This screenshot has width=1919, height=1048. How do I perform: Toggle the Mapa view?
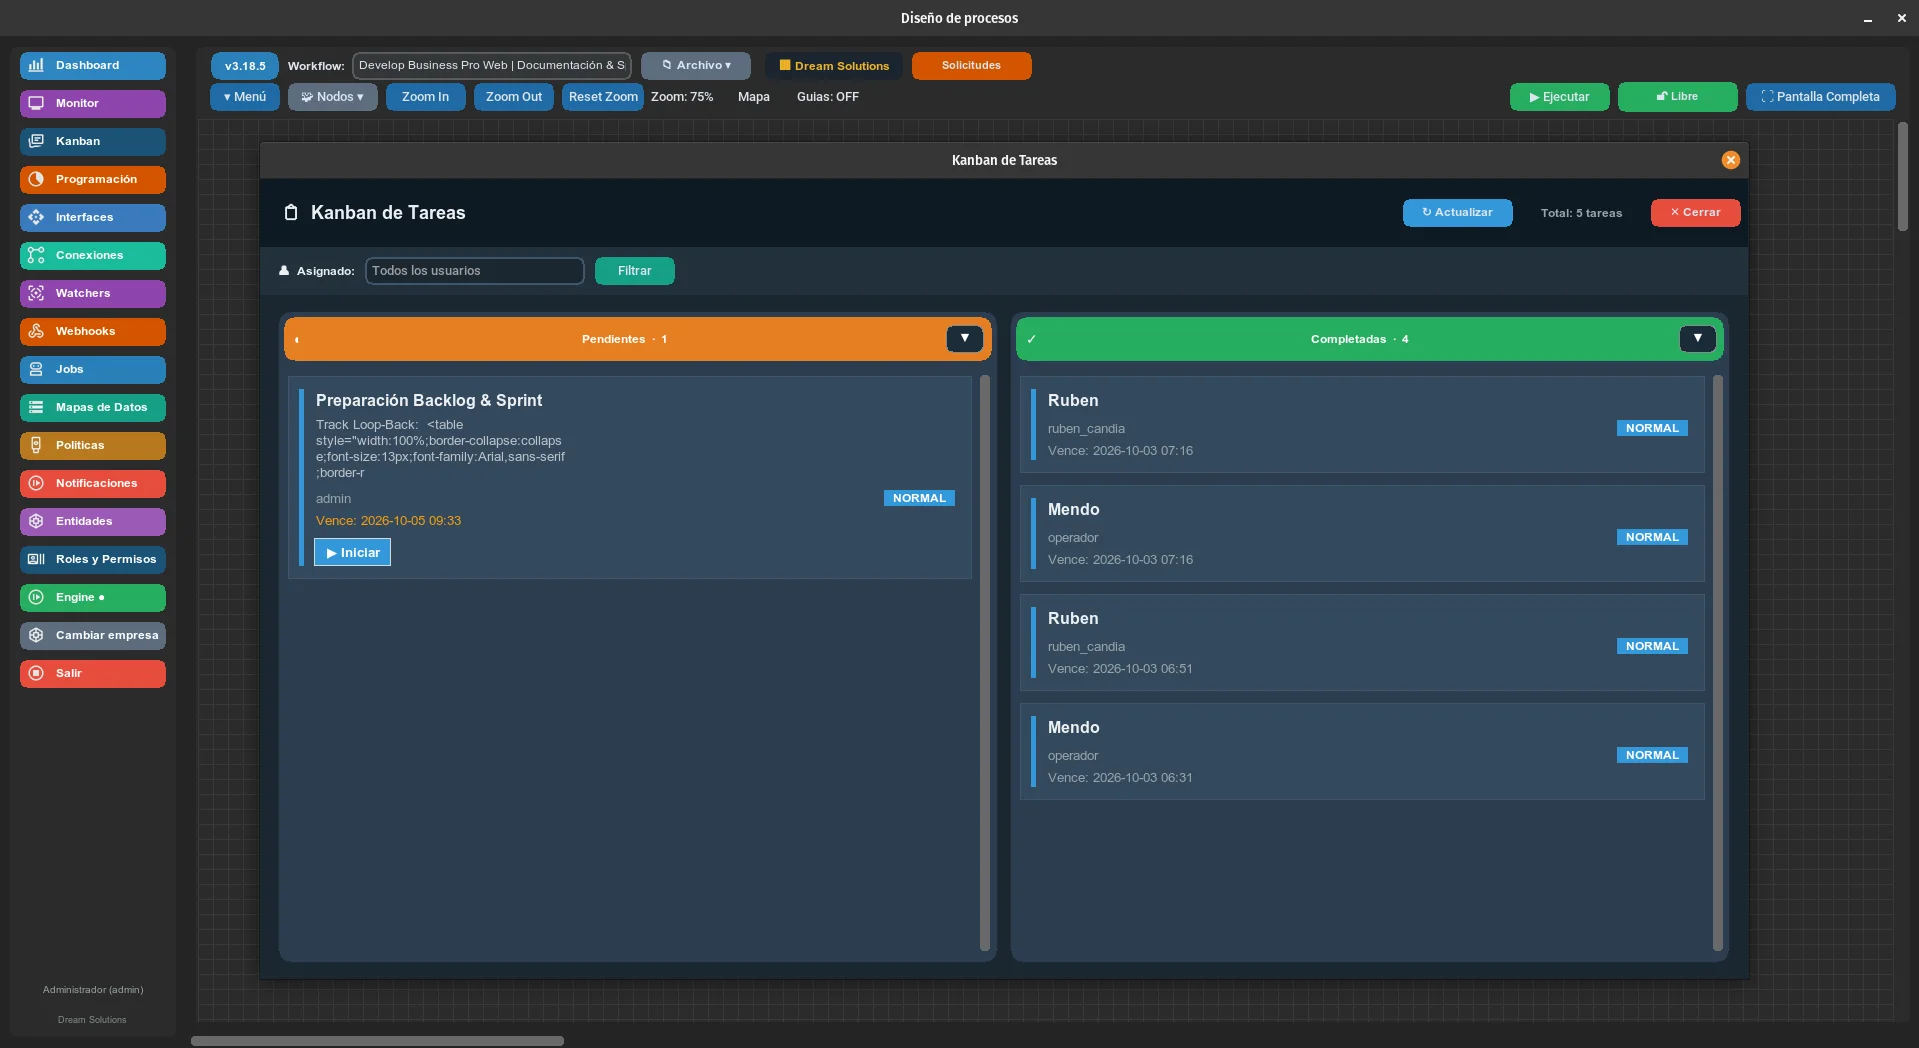tap(754, 97)
